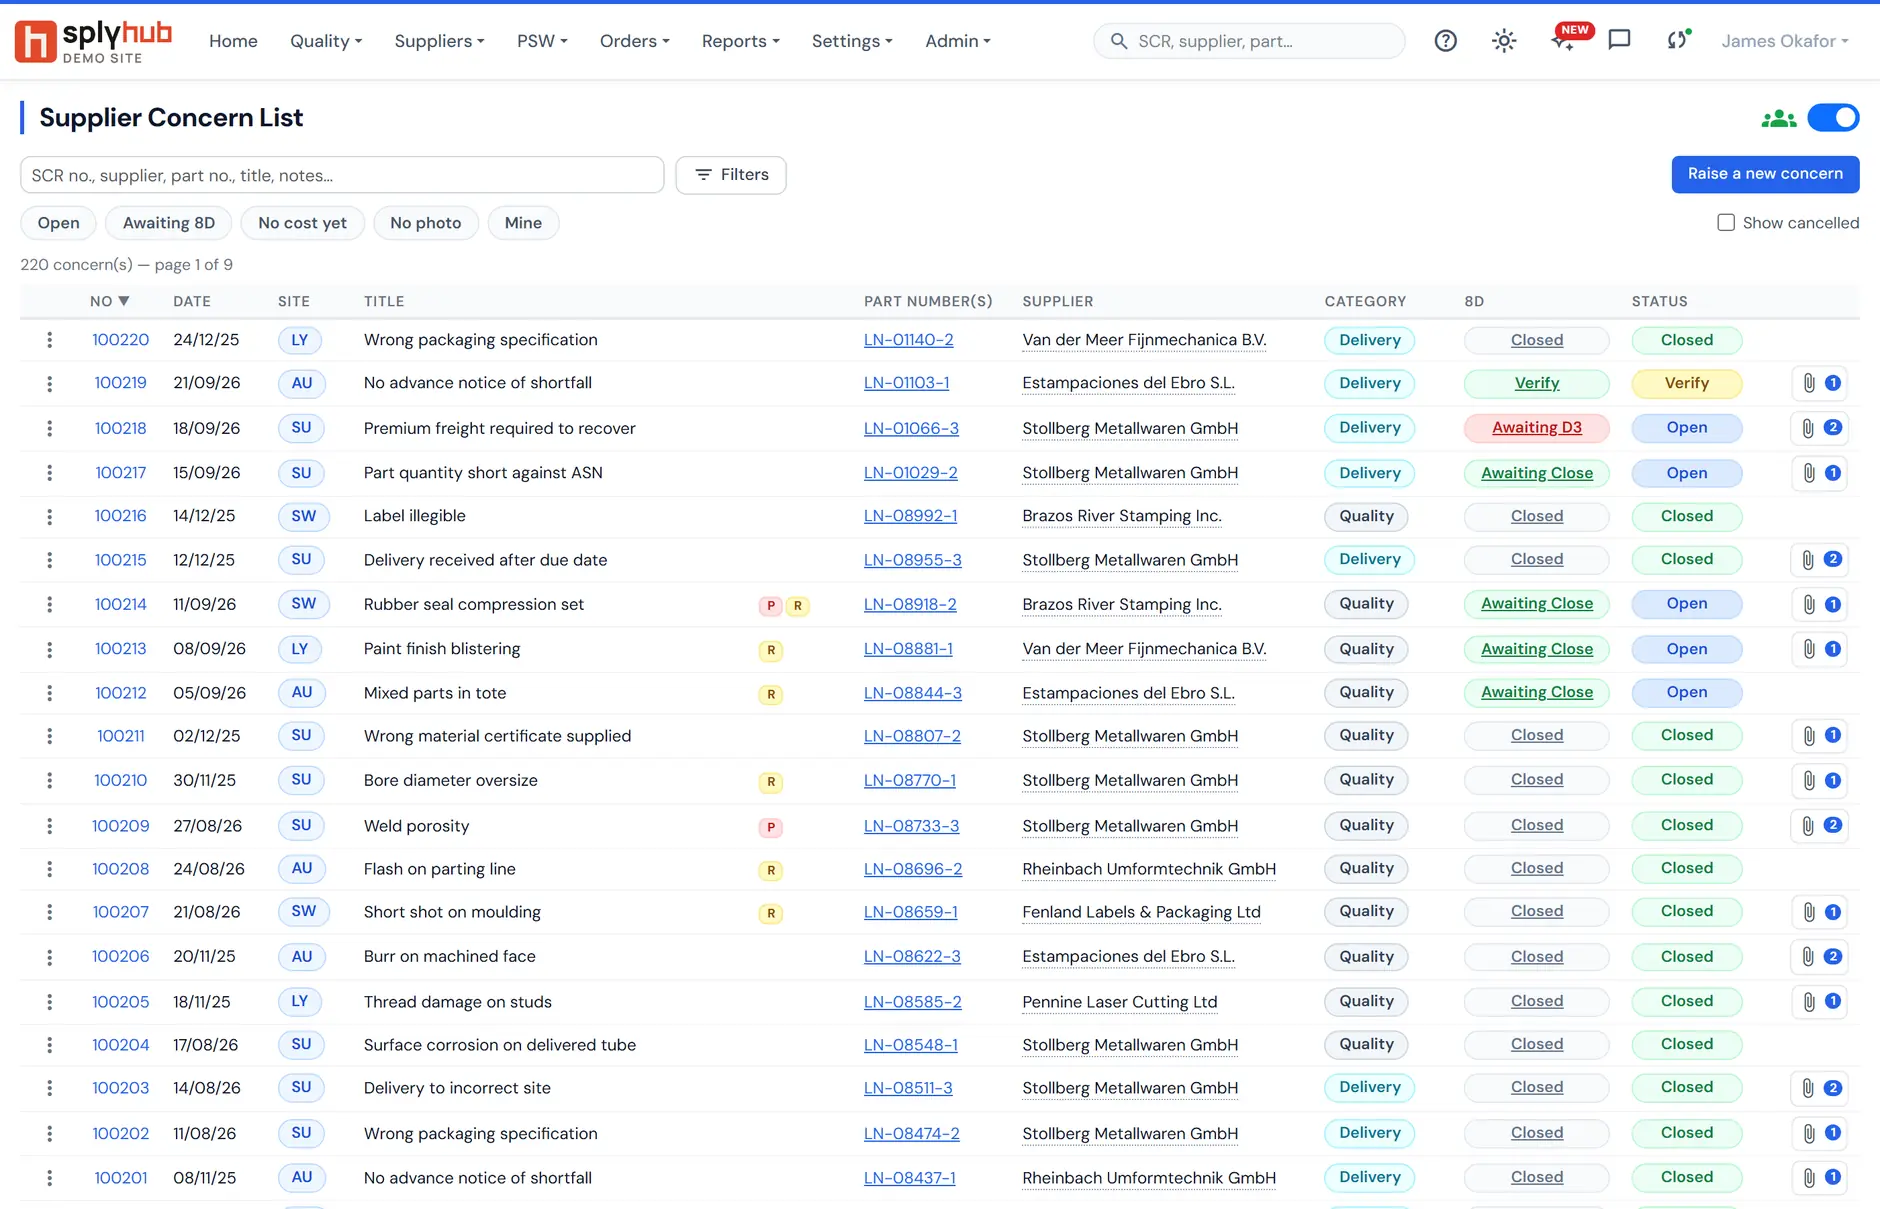Open the Awaiting D3 8D link
This screenshot has width=1880, height=1209.
[x=1537, y=428]
